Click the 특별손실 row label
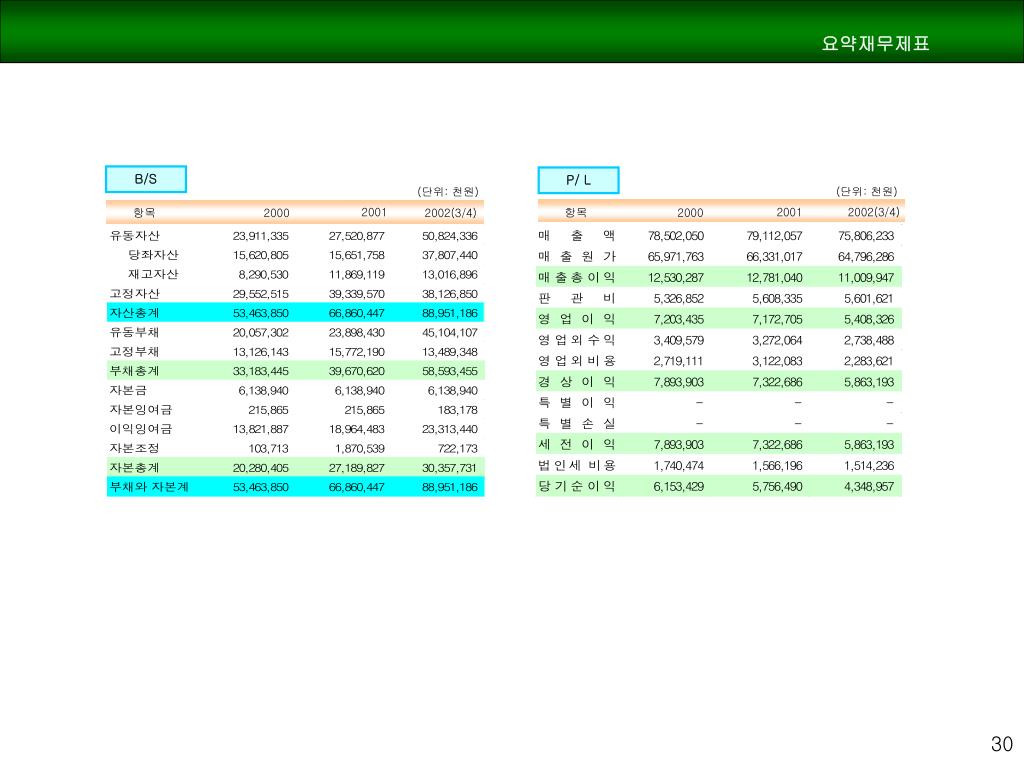Screen dimensions: 1024x768 point(577,423)
